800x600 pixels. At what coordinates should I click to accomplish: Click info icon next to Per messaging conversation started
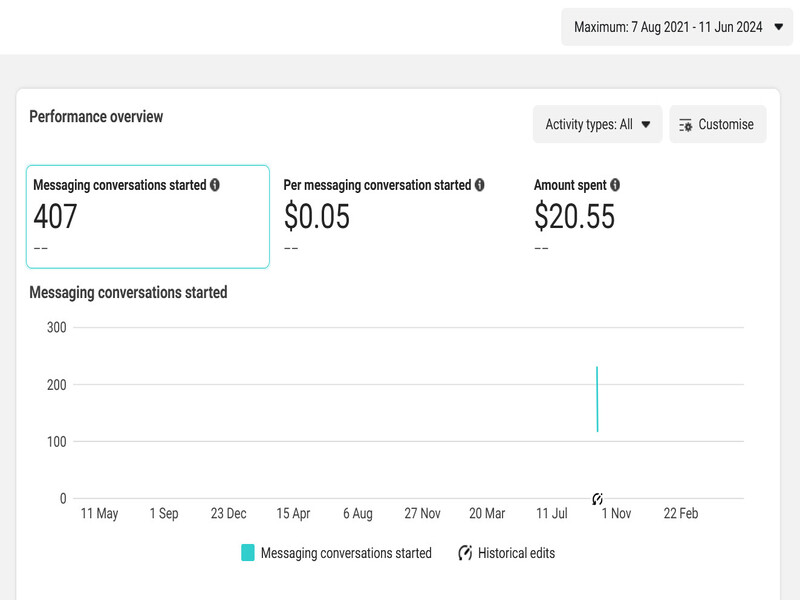click(480, 185)
